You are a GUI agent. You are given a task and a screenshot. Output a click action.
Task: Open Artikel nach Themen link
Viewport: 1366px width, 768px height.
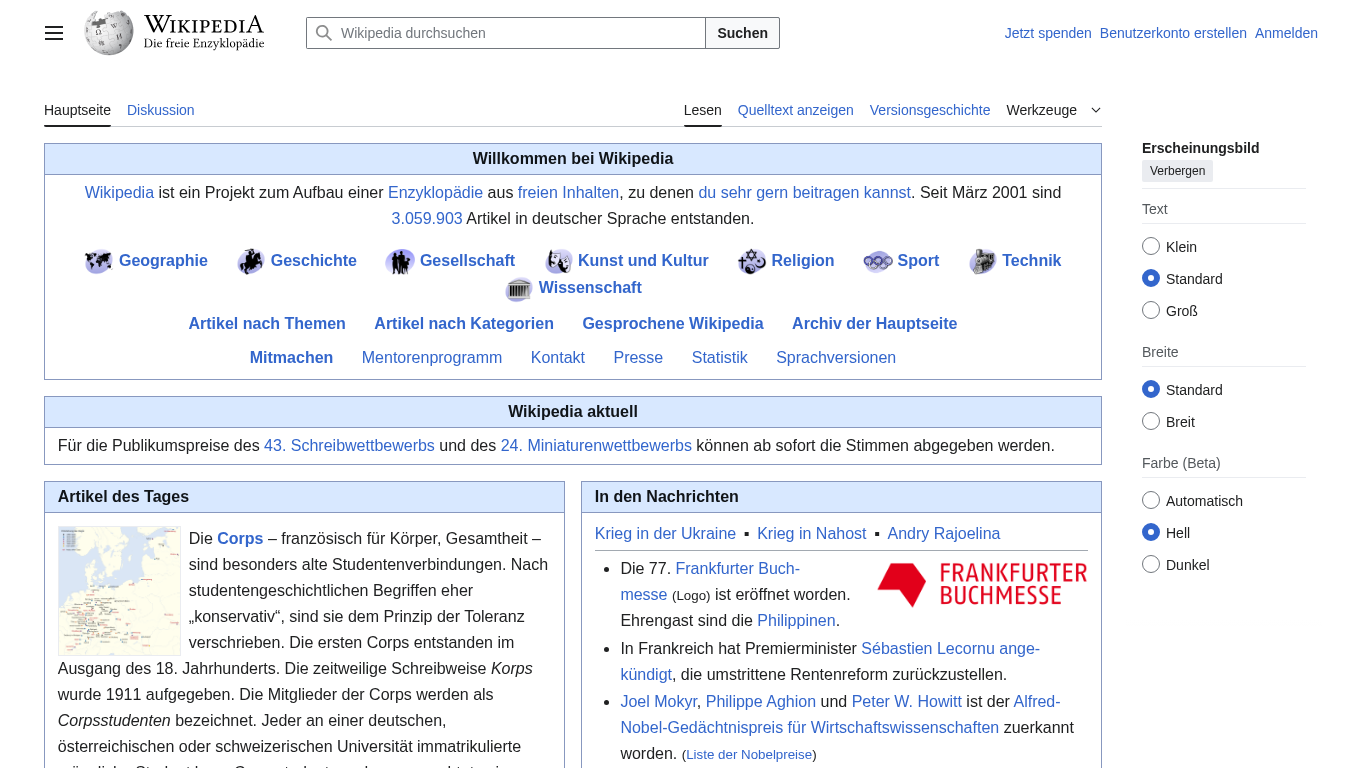(267, 323)
